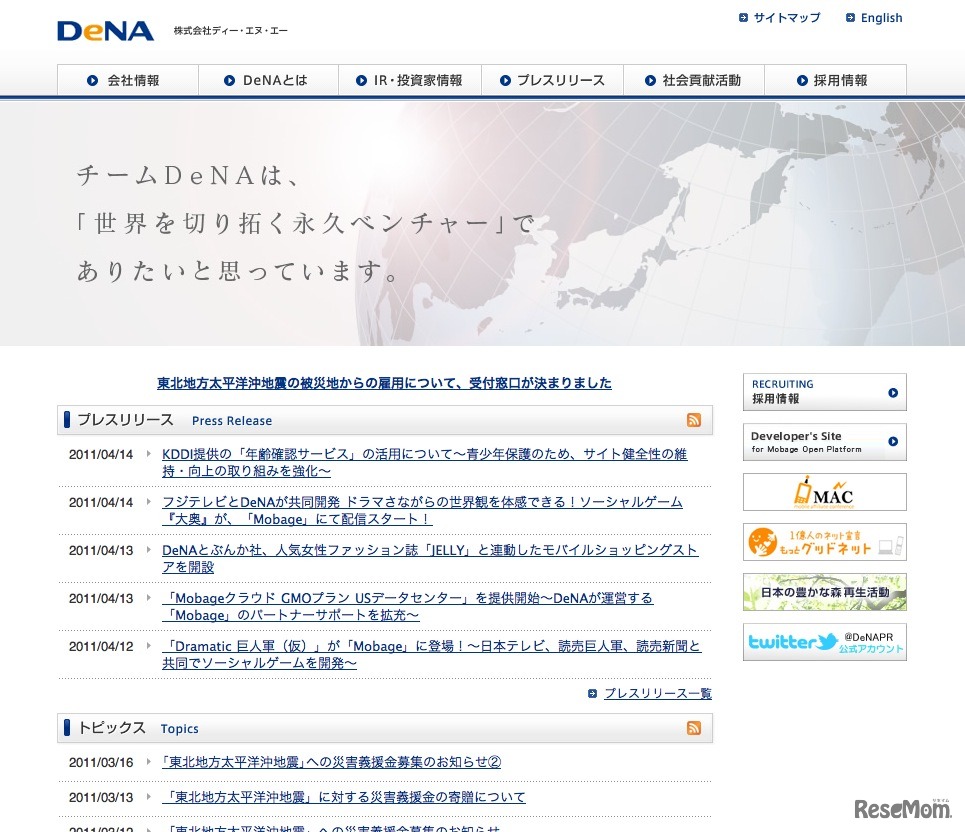Viewport: 965px width, 832px height.
Task: Open the Topics RSS feed icon
Action: tap(694, 728)
